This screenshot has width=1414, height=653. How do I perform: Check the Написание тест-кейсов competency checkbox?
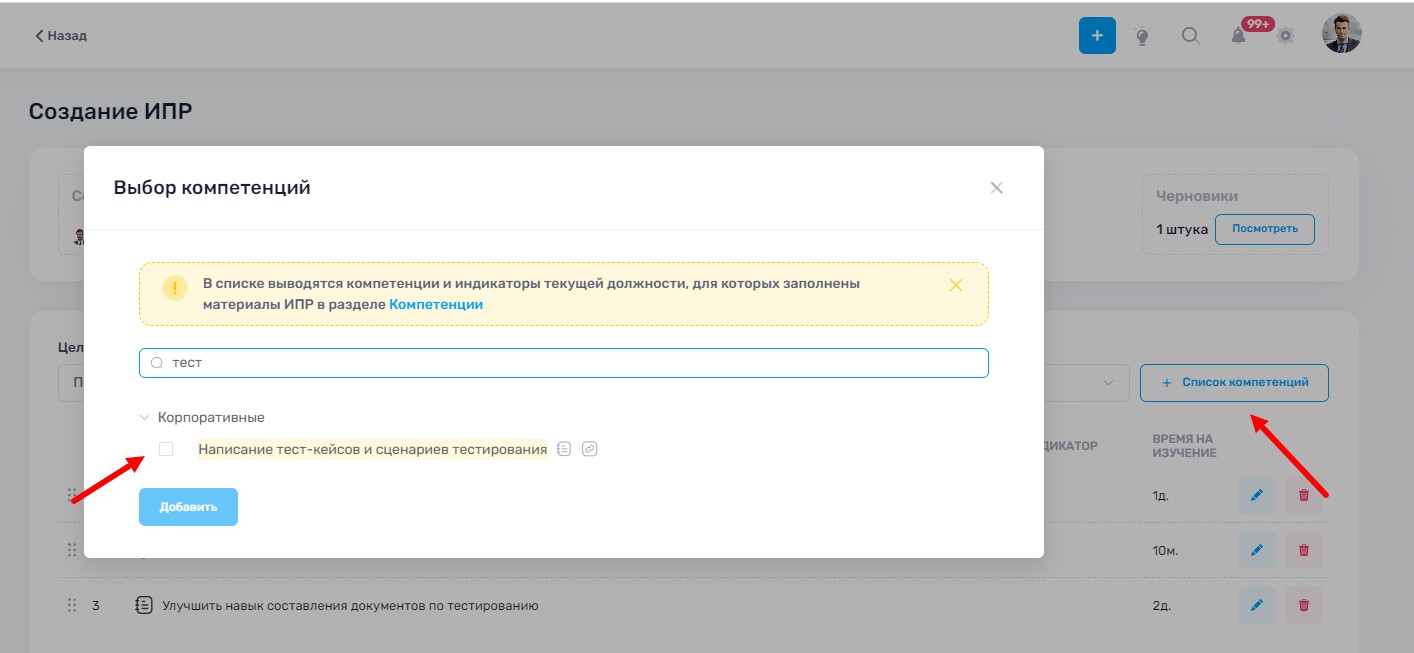coord(166,449)
